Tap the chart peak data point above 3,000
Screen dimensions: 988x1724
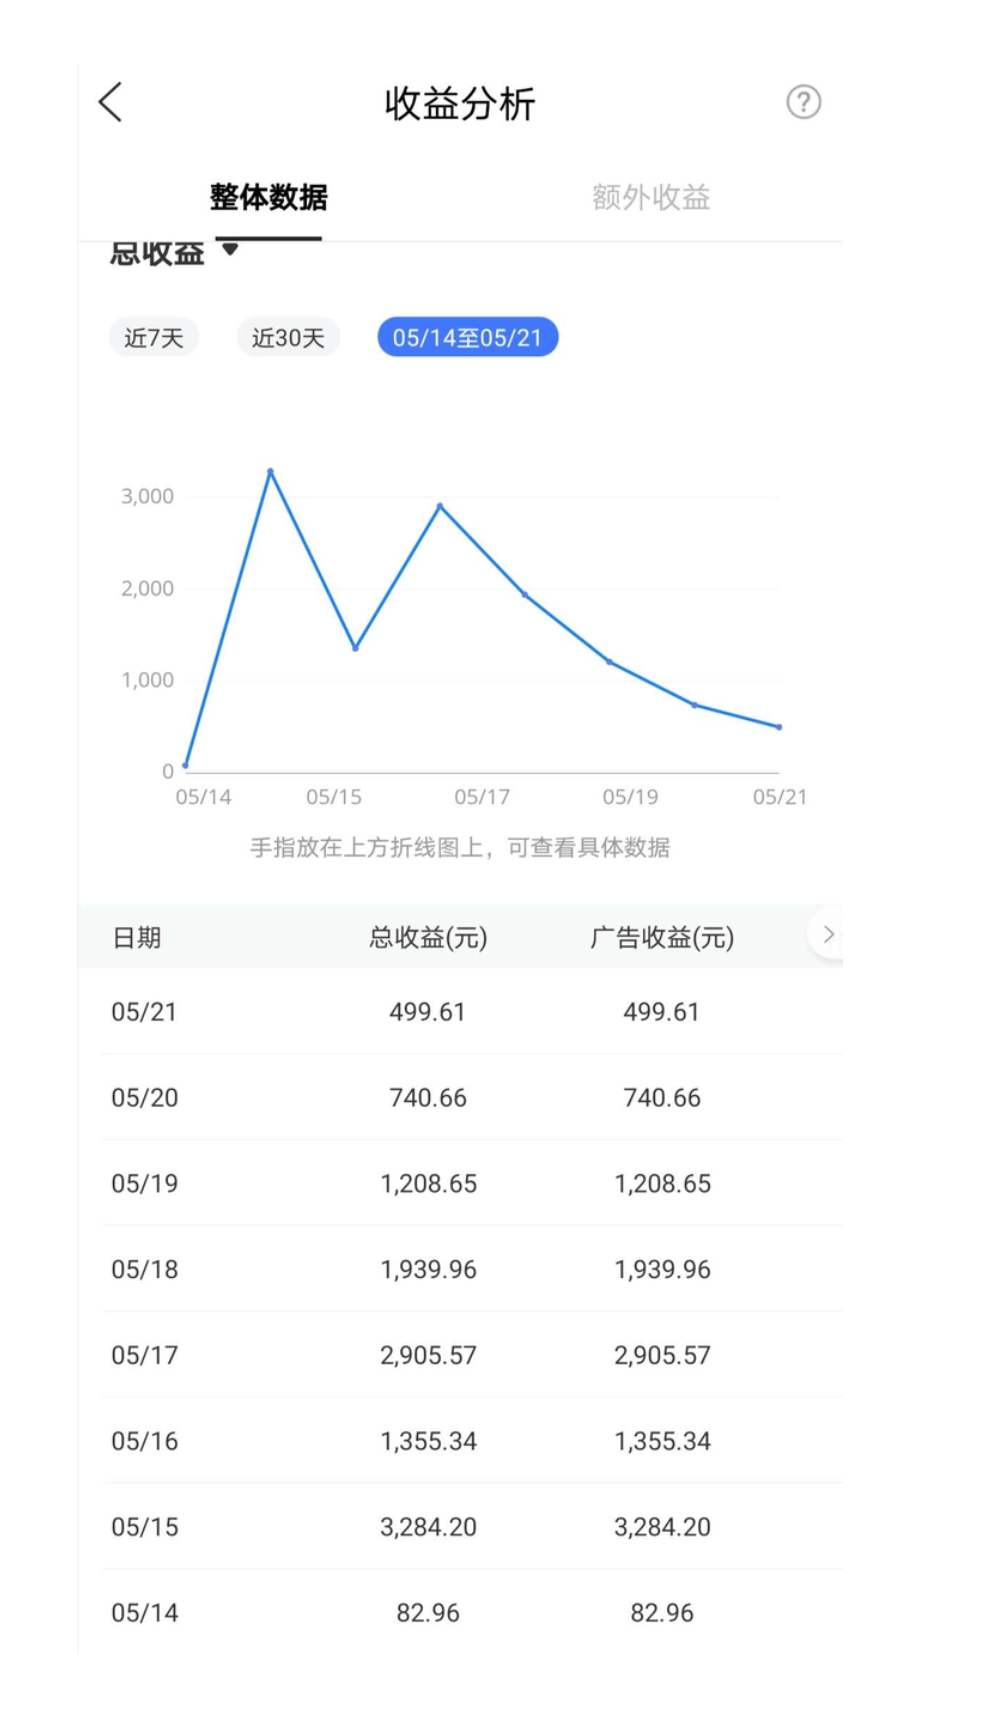[270, 471]
